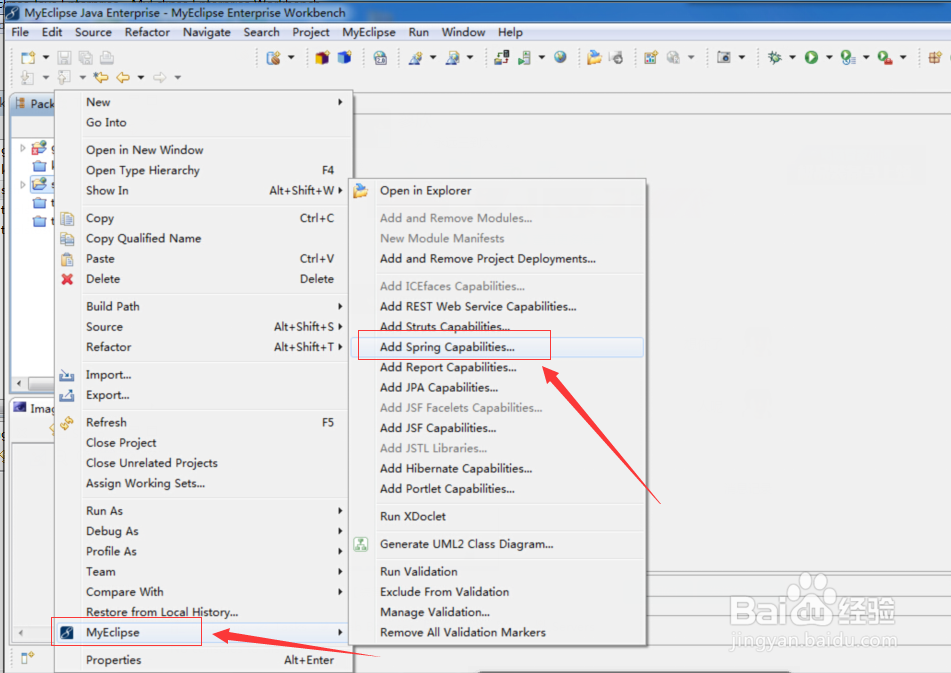This screenshot has height=673, width=951.
Task: Choose Add Spring Capabilities from submenu
Action: (x=497, y=347)
